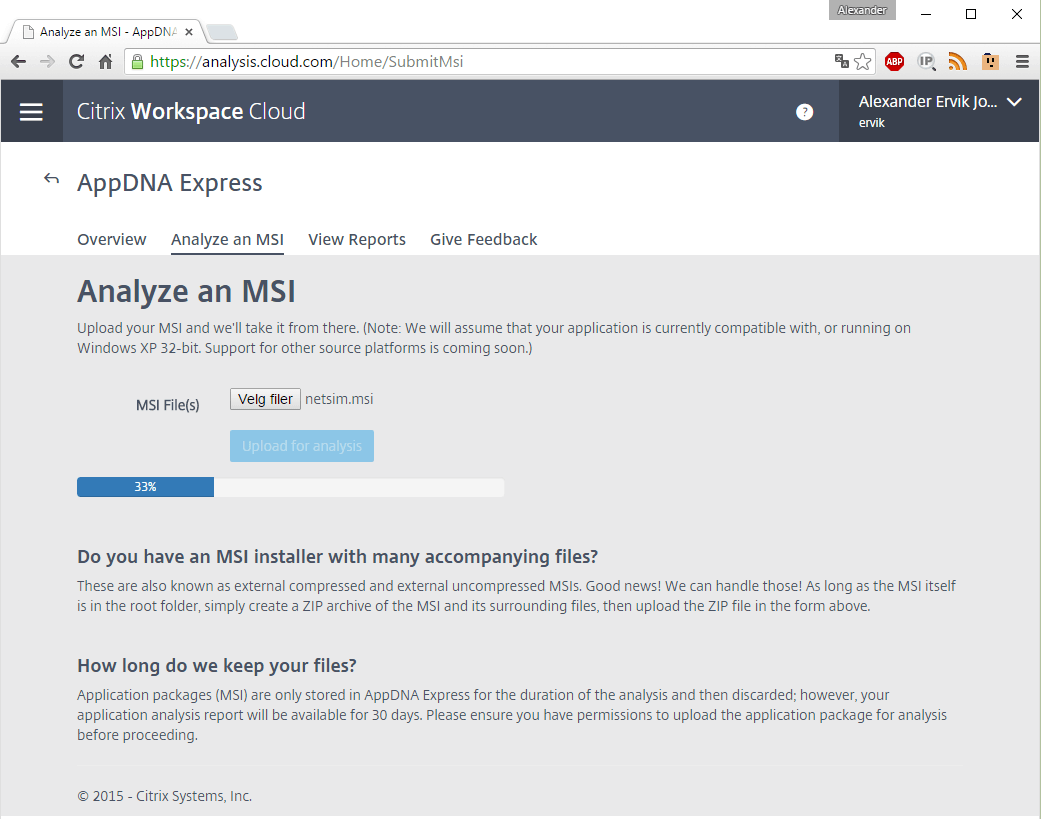Open the Adblock Plus extension icon

894,62
